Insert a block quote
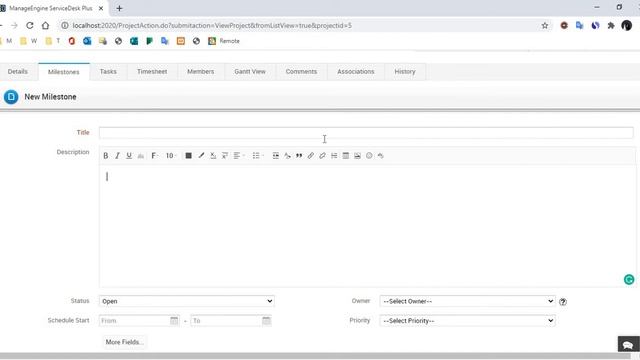640x360 pixels. [x=299, y=156]
